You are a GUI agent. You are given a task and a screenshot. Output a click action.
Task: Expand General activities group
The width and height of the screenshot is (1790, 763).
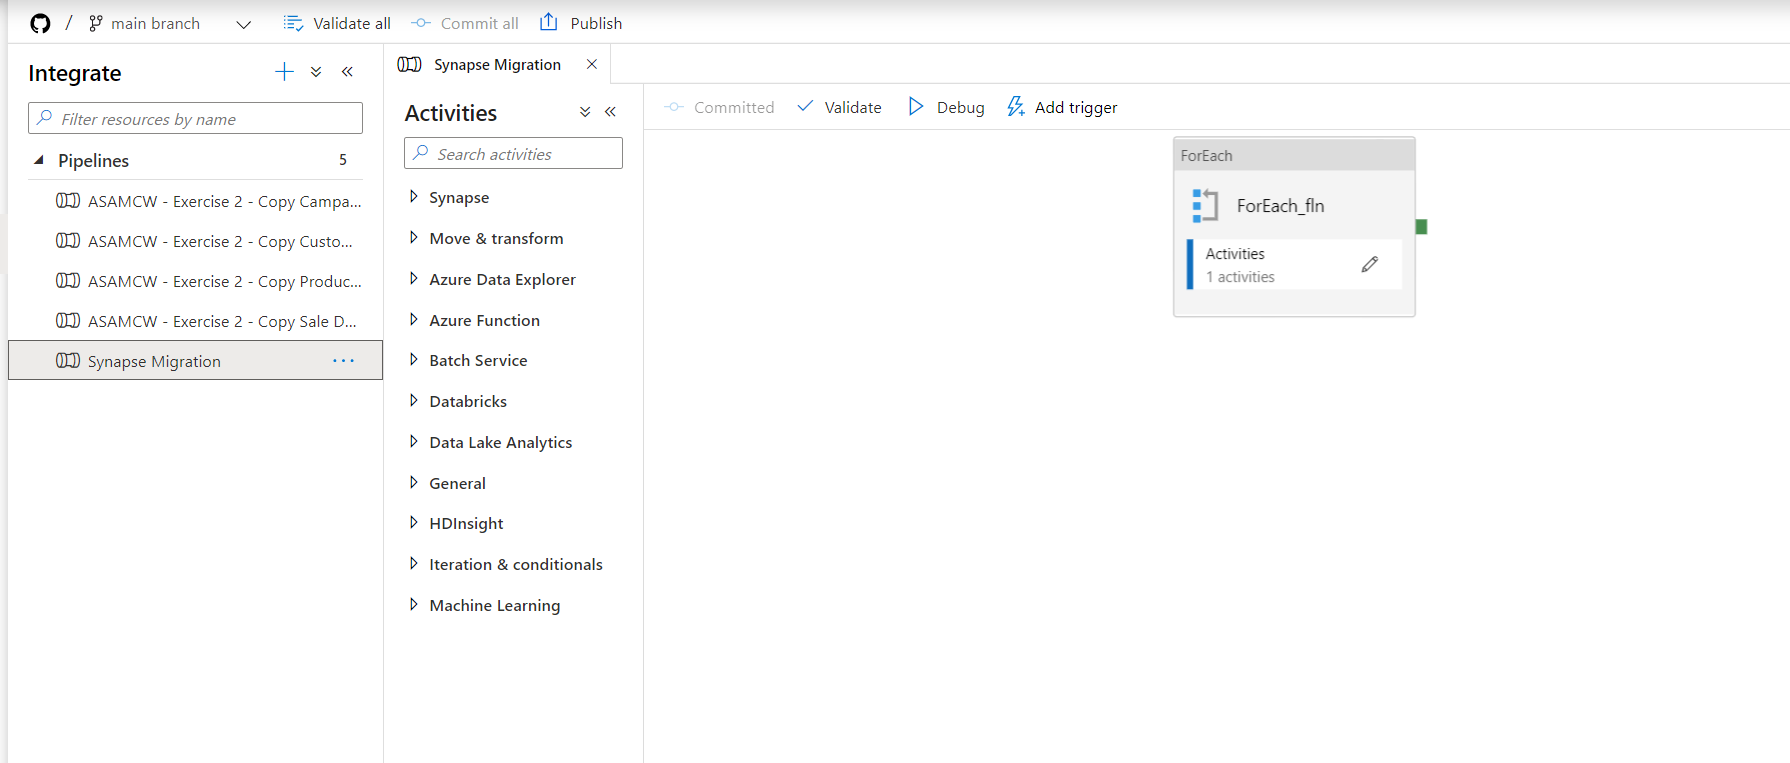414,483
